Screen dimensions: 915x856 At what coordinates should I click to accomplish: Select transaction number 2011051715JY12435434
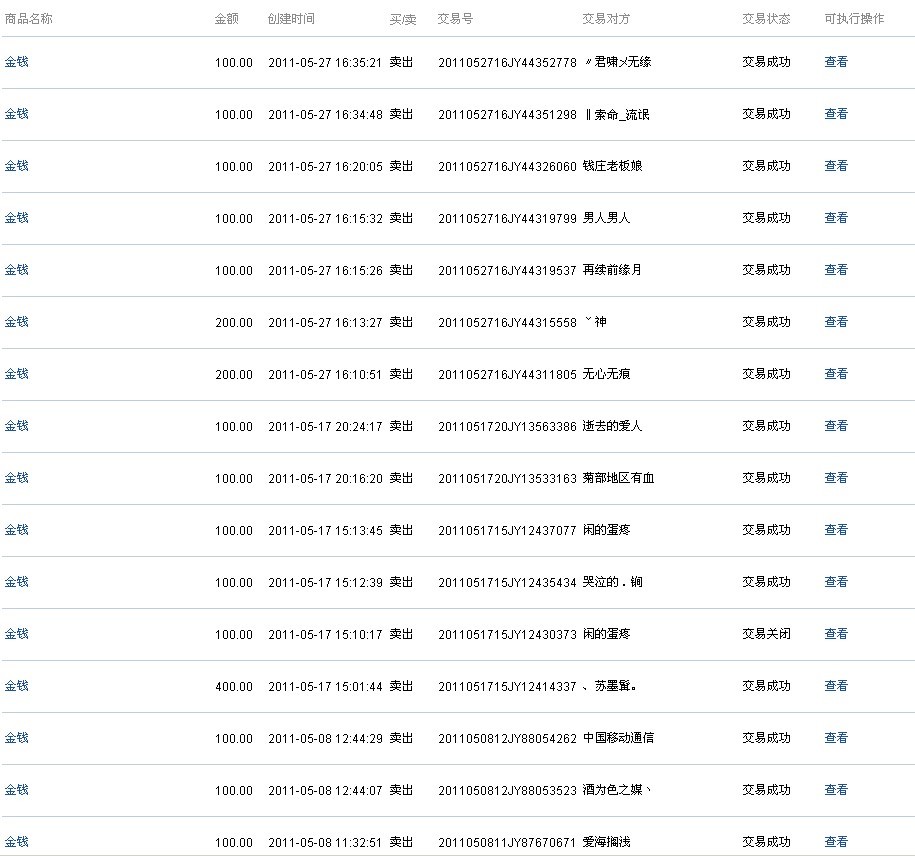coord(507,583)
